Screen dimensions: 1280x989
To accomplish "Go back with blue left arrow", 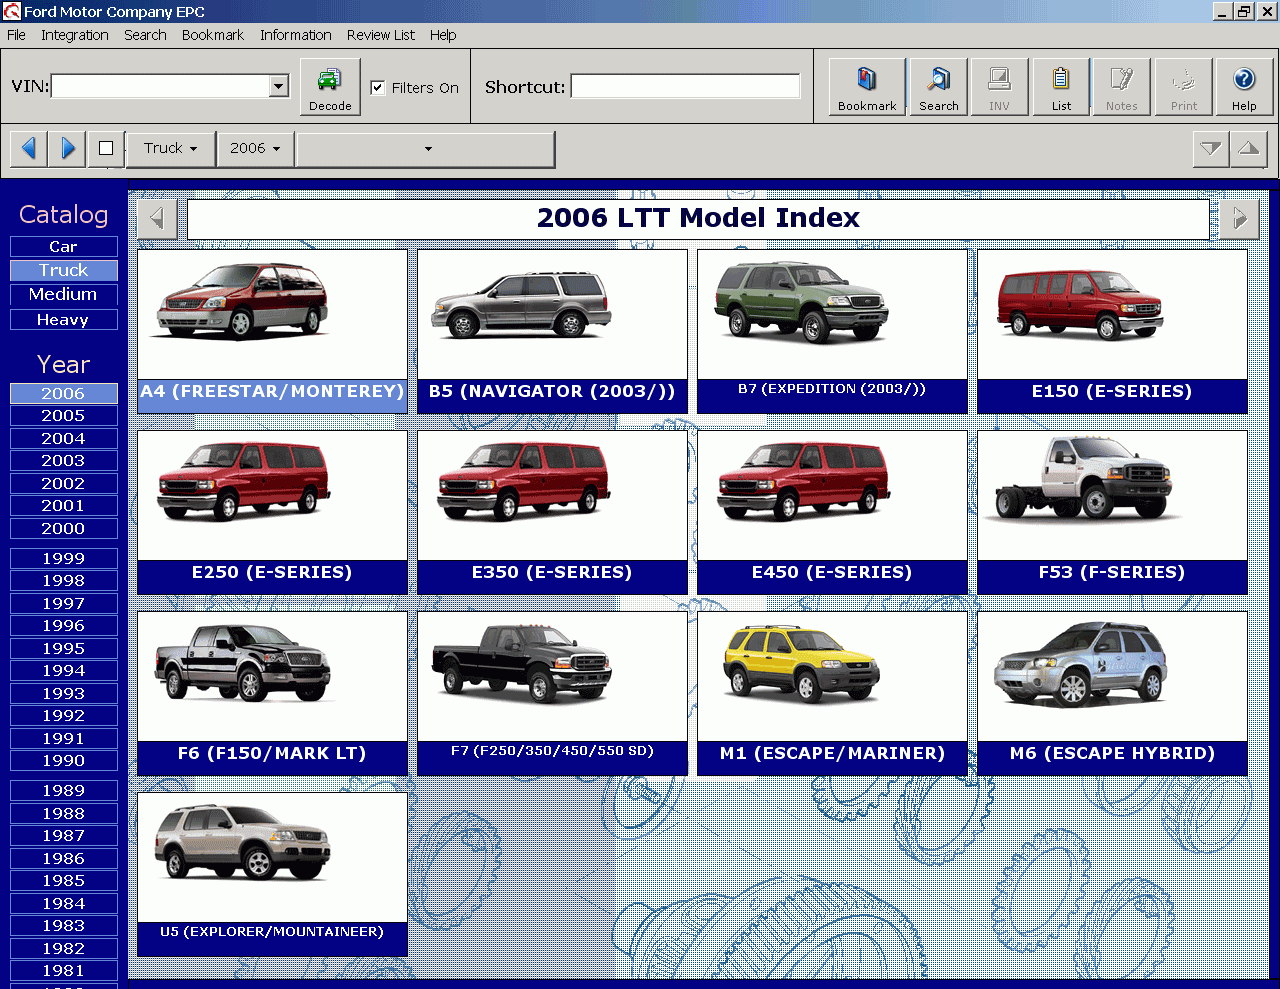I will coord(29,148).
